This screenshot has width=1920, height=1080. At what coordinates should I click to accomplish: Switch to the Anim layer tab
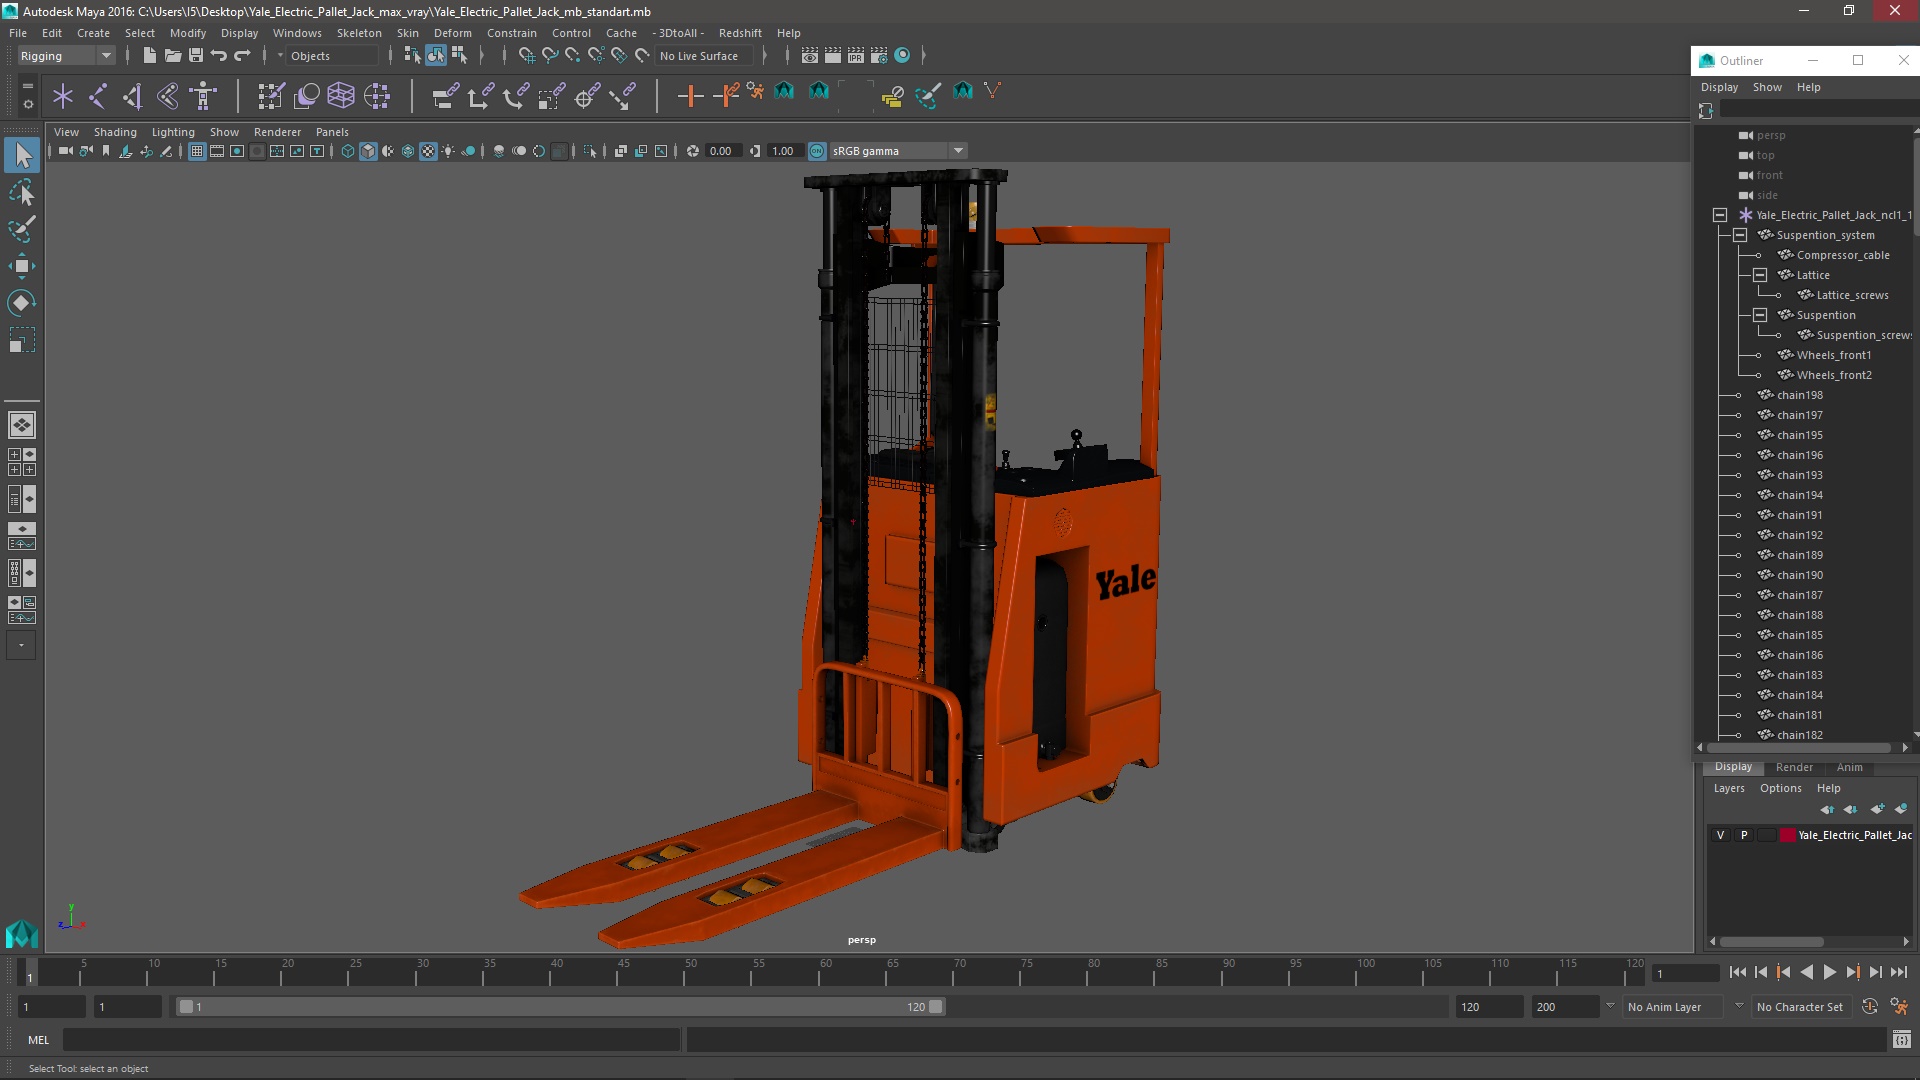click(x=1849, y=767)
